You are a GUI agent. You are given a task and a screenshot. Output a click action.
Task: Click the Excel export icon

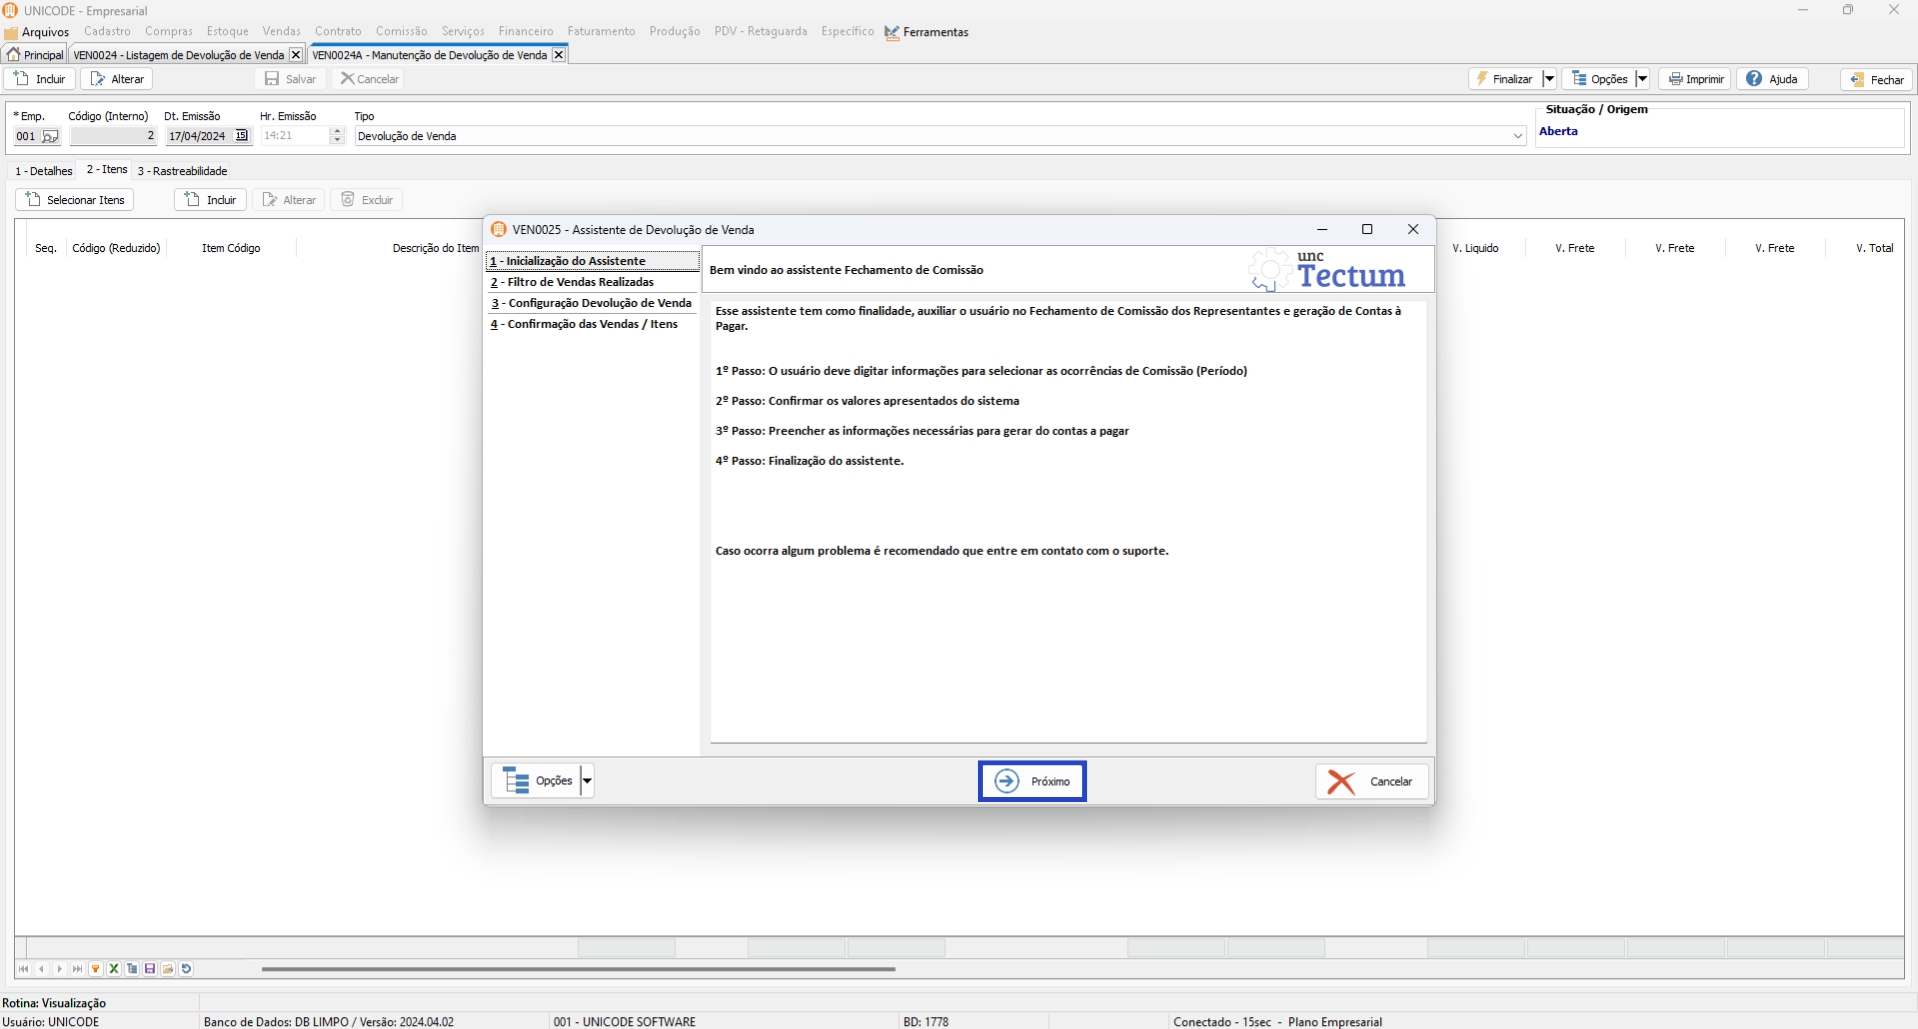coord(114,969)
